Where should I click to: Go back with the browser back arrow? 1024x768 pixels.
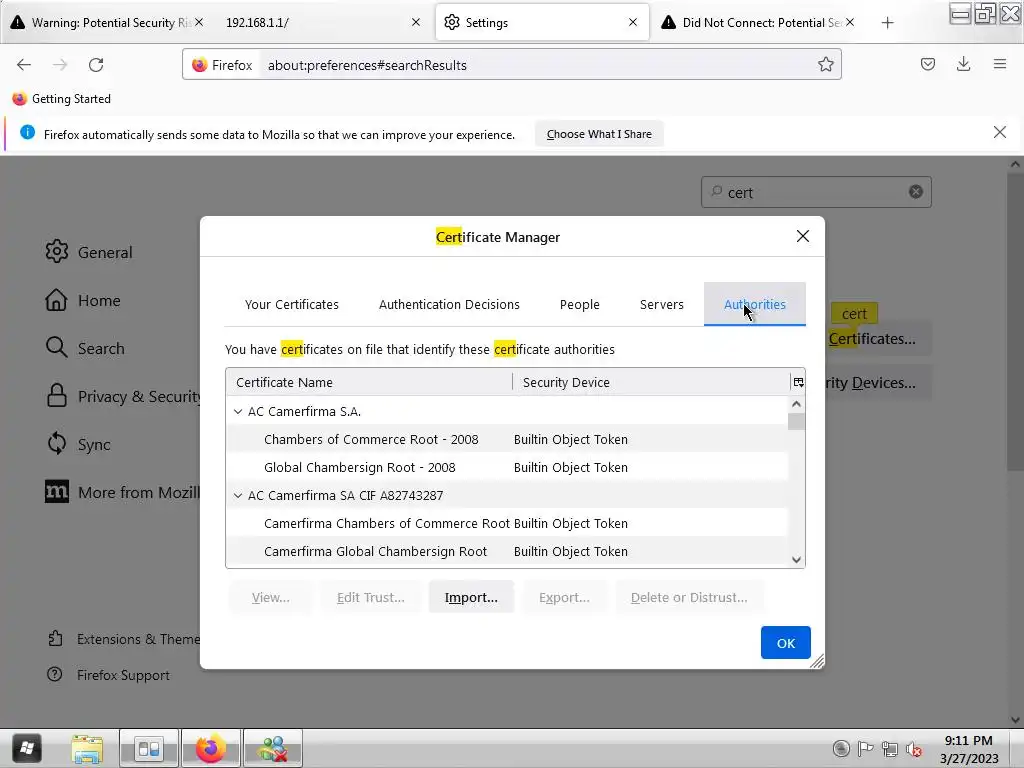point(24,65)
